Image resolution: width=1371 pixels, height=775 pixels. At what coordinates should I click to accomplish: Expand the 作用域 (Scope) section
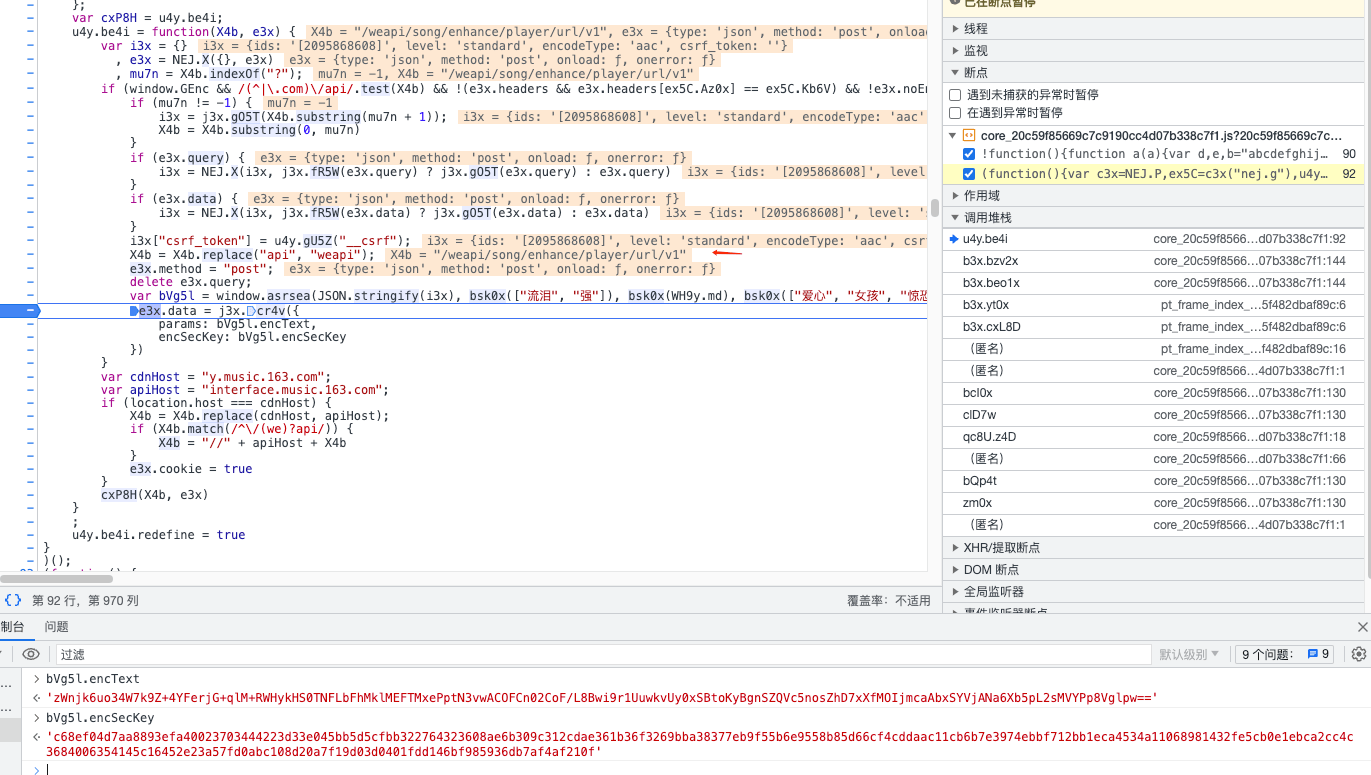click(980, 196)
